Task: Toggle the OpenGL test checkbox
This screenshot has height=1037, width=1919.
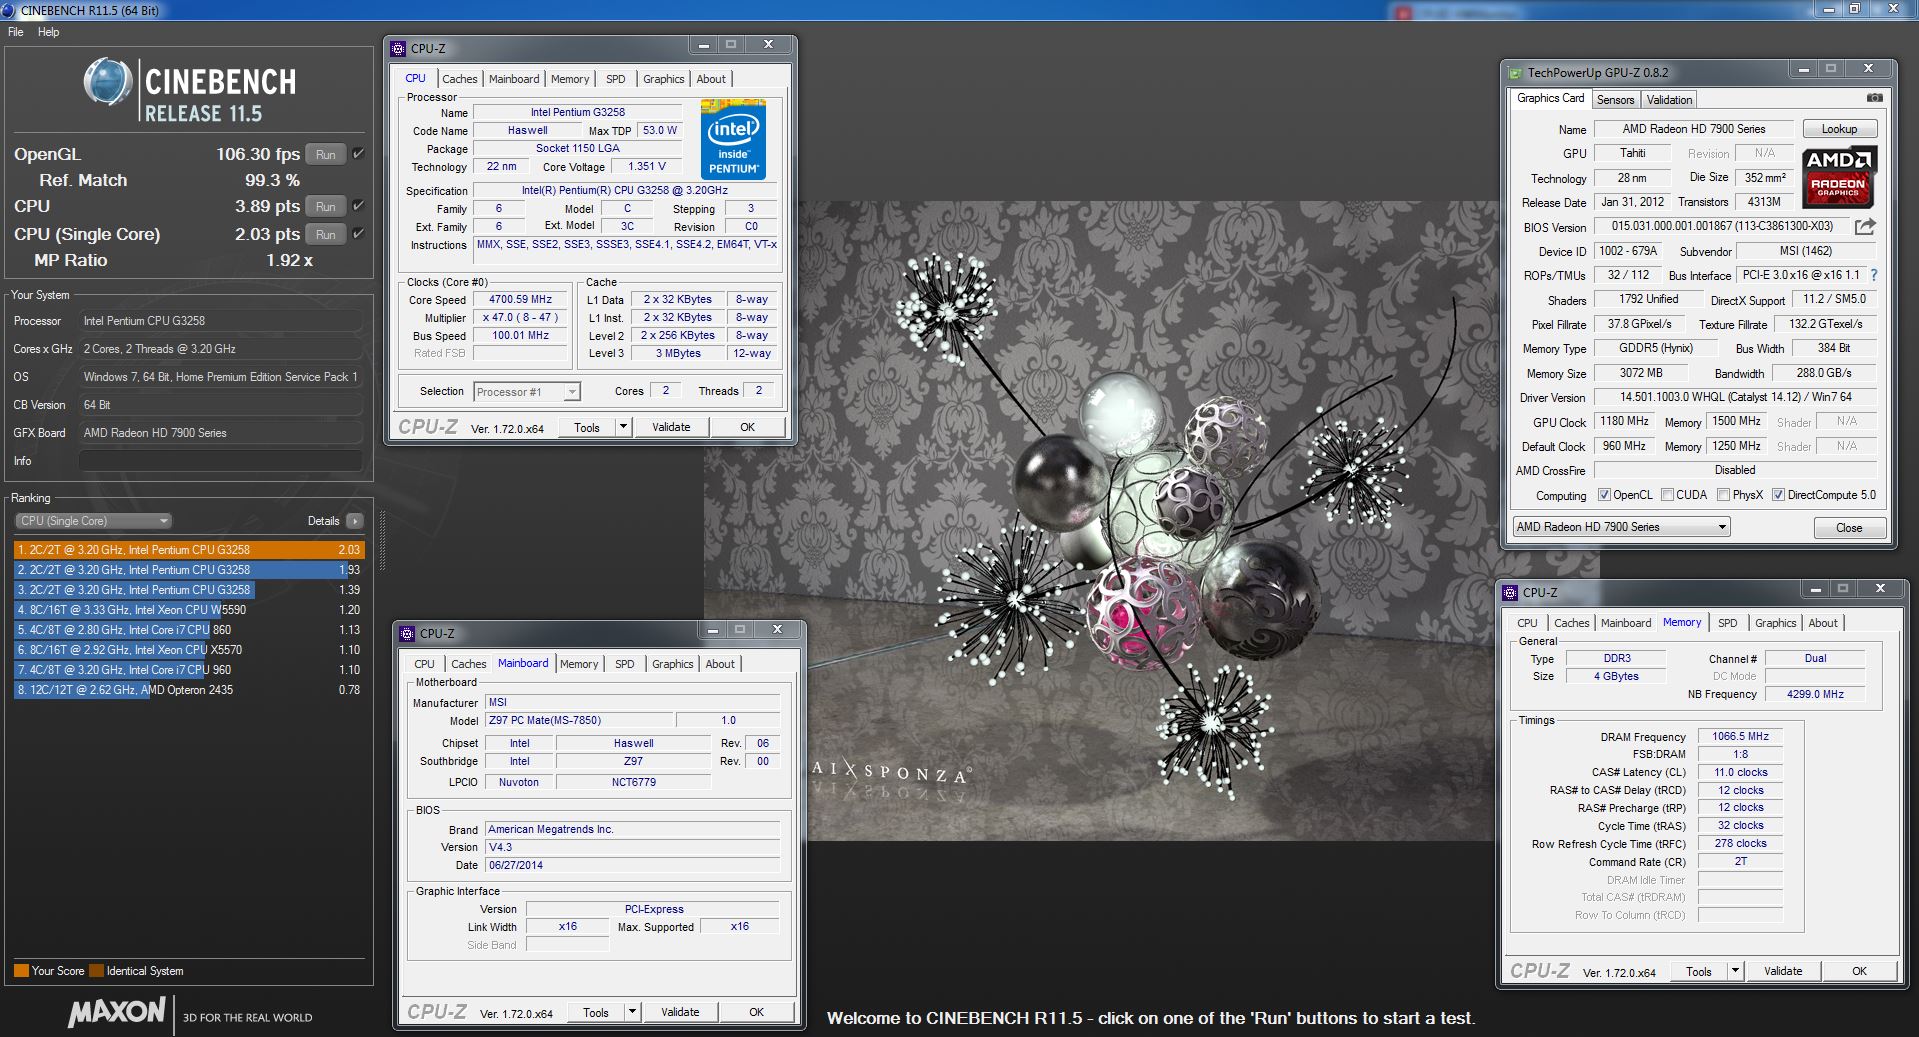Action: coord(358,154)
